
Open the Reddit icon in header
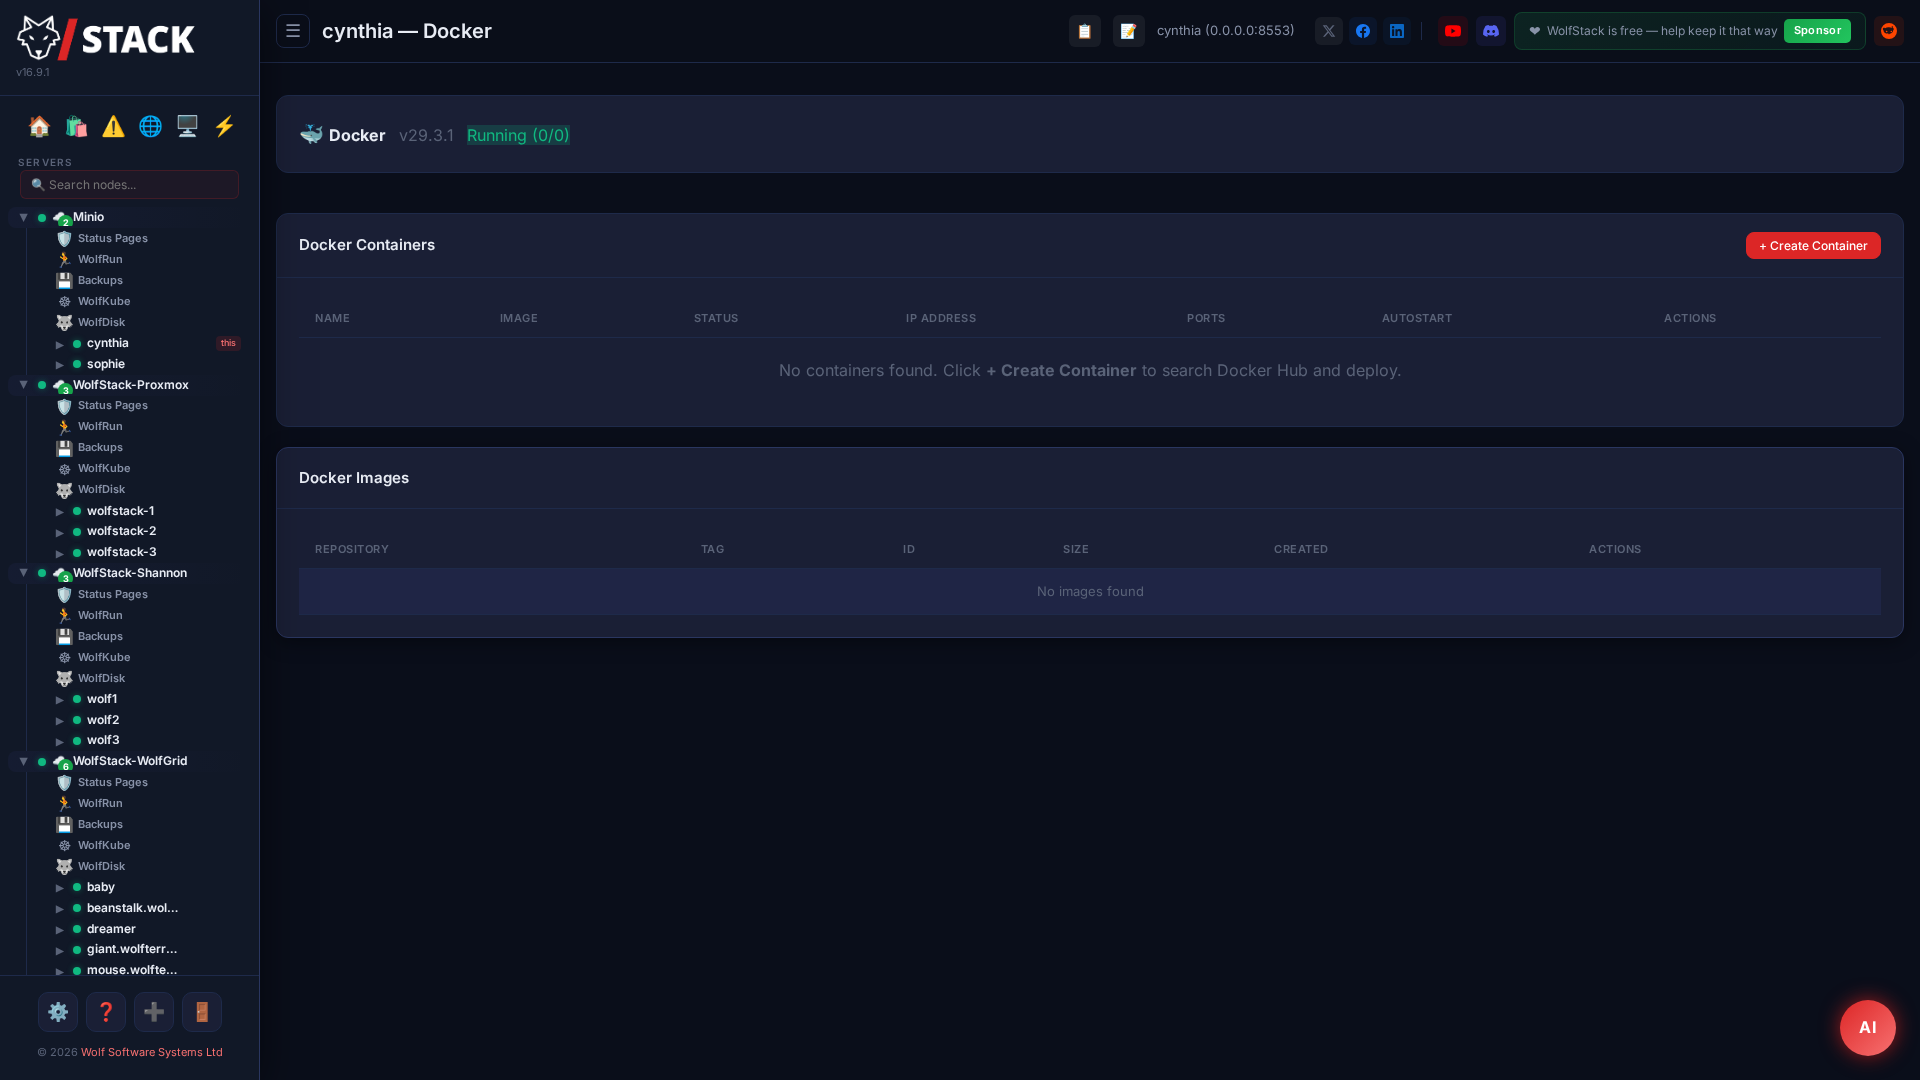click(x=1889, y=31)
